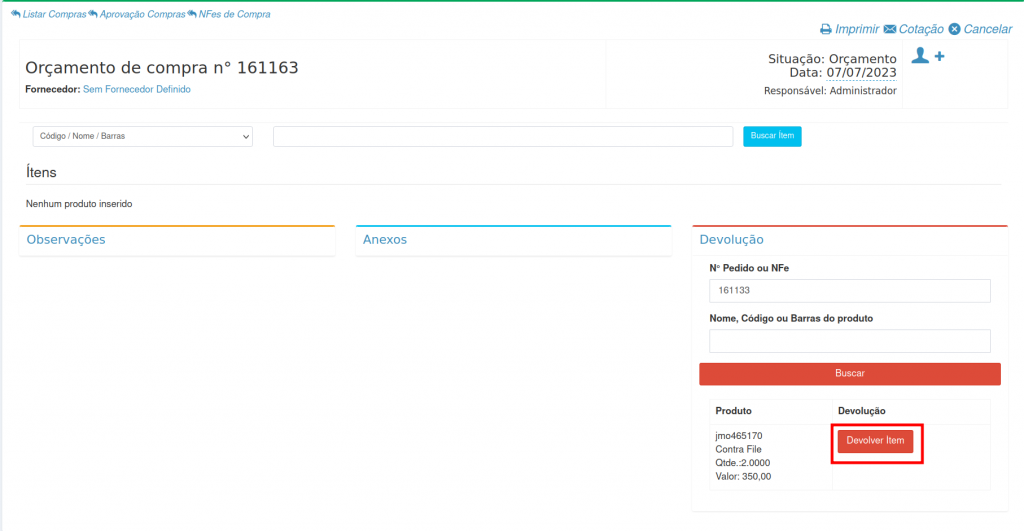This screenshot has height=531, width=1024.
Task: Click the X icon for Cancelar
Action: (954, 30)
